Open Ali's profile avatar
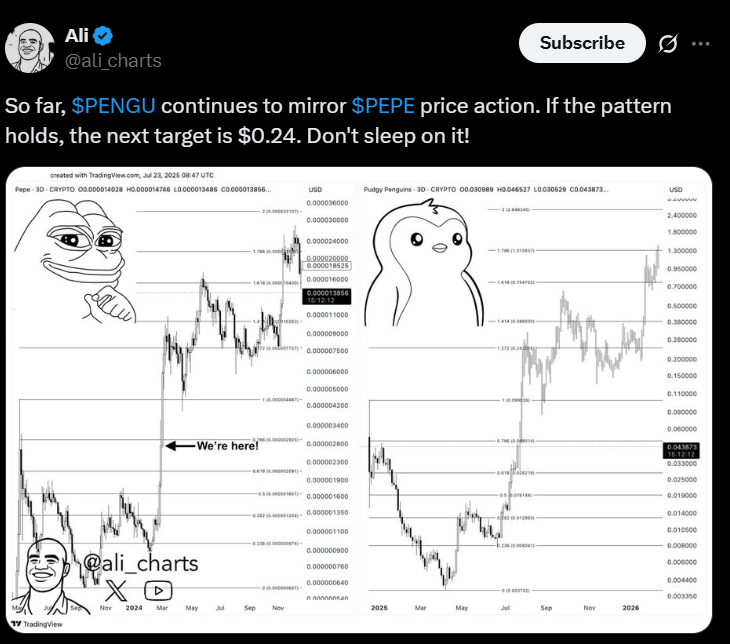This screenshot has height=644, width=730. (x=29, y=48)
